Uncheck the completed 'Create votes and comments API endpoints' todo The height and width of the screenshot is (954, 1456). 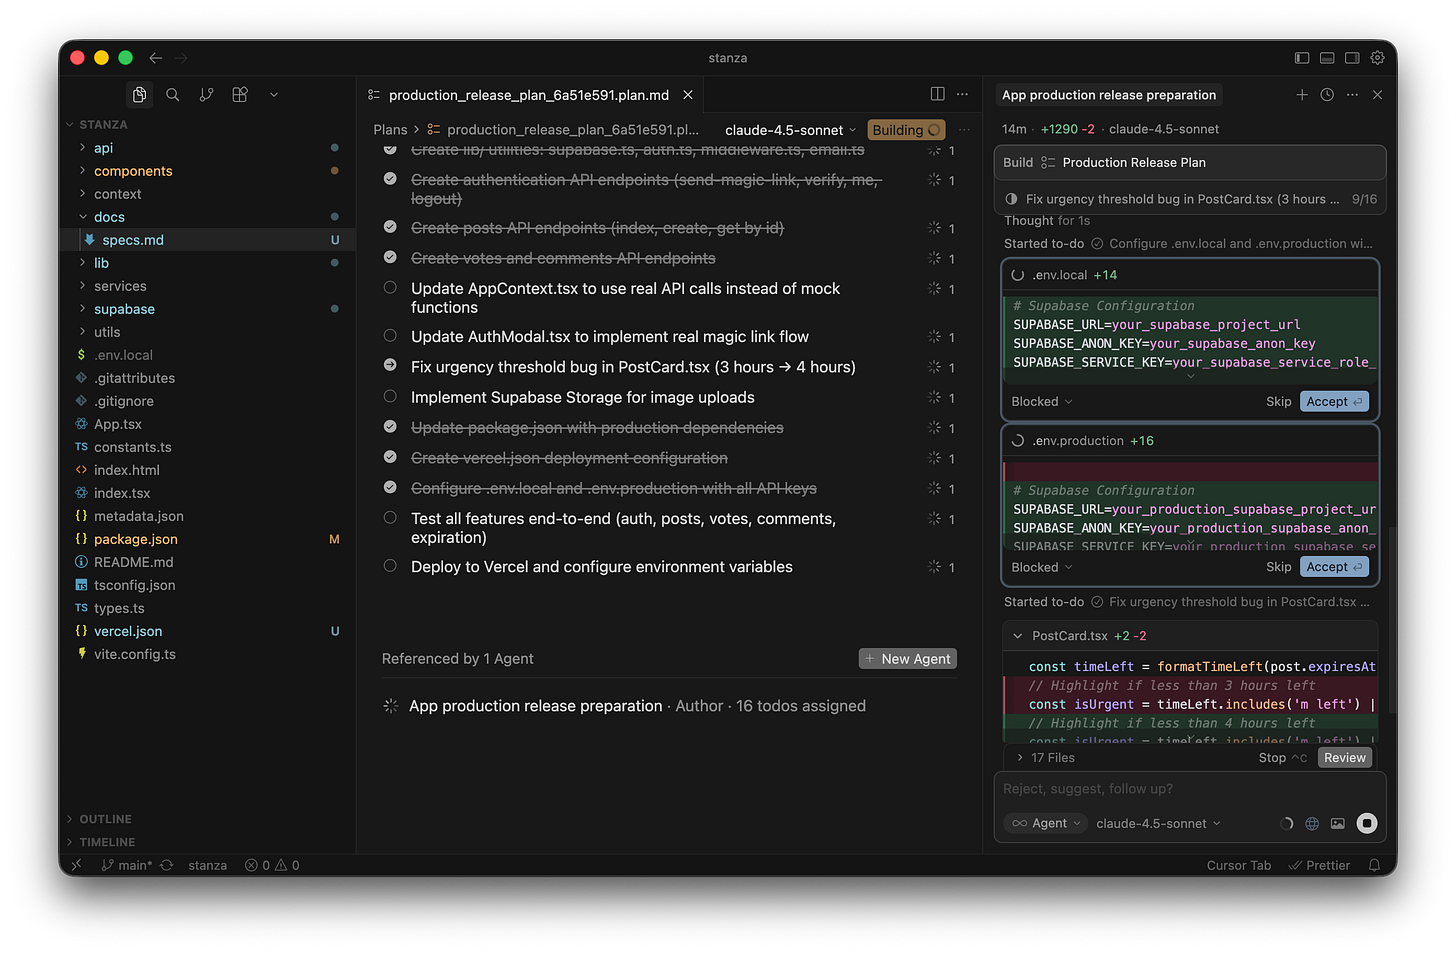point(390,258)
